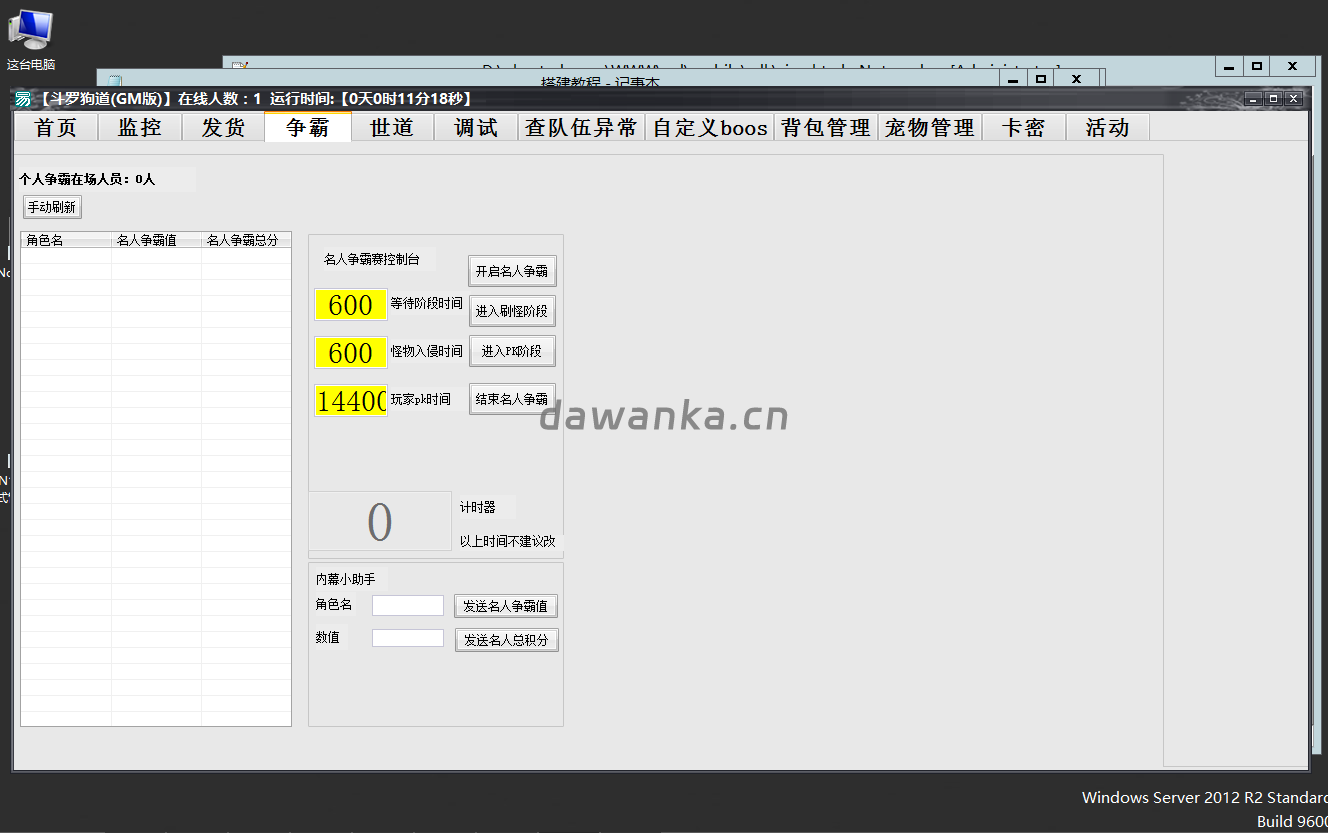Click the 手动刷新 refresh button
This screenshot has width=1328, height=833.
(x=51, y=207)
